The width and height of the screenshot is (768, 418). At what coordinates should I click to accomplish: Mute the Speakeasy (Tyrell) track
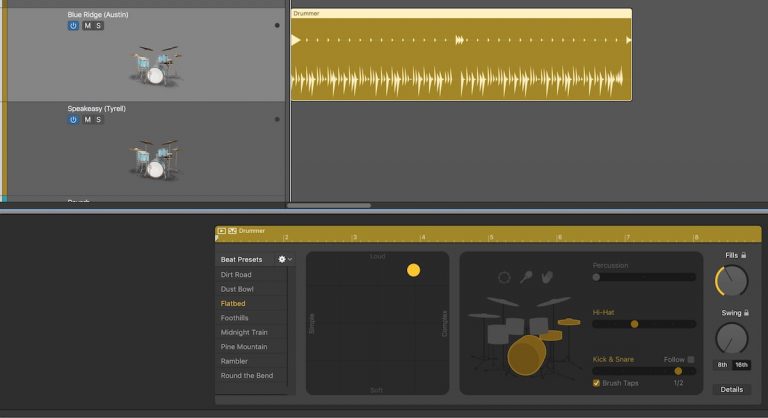click(87, 120)
